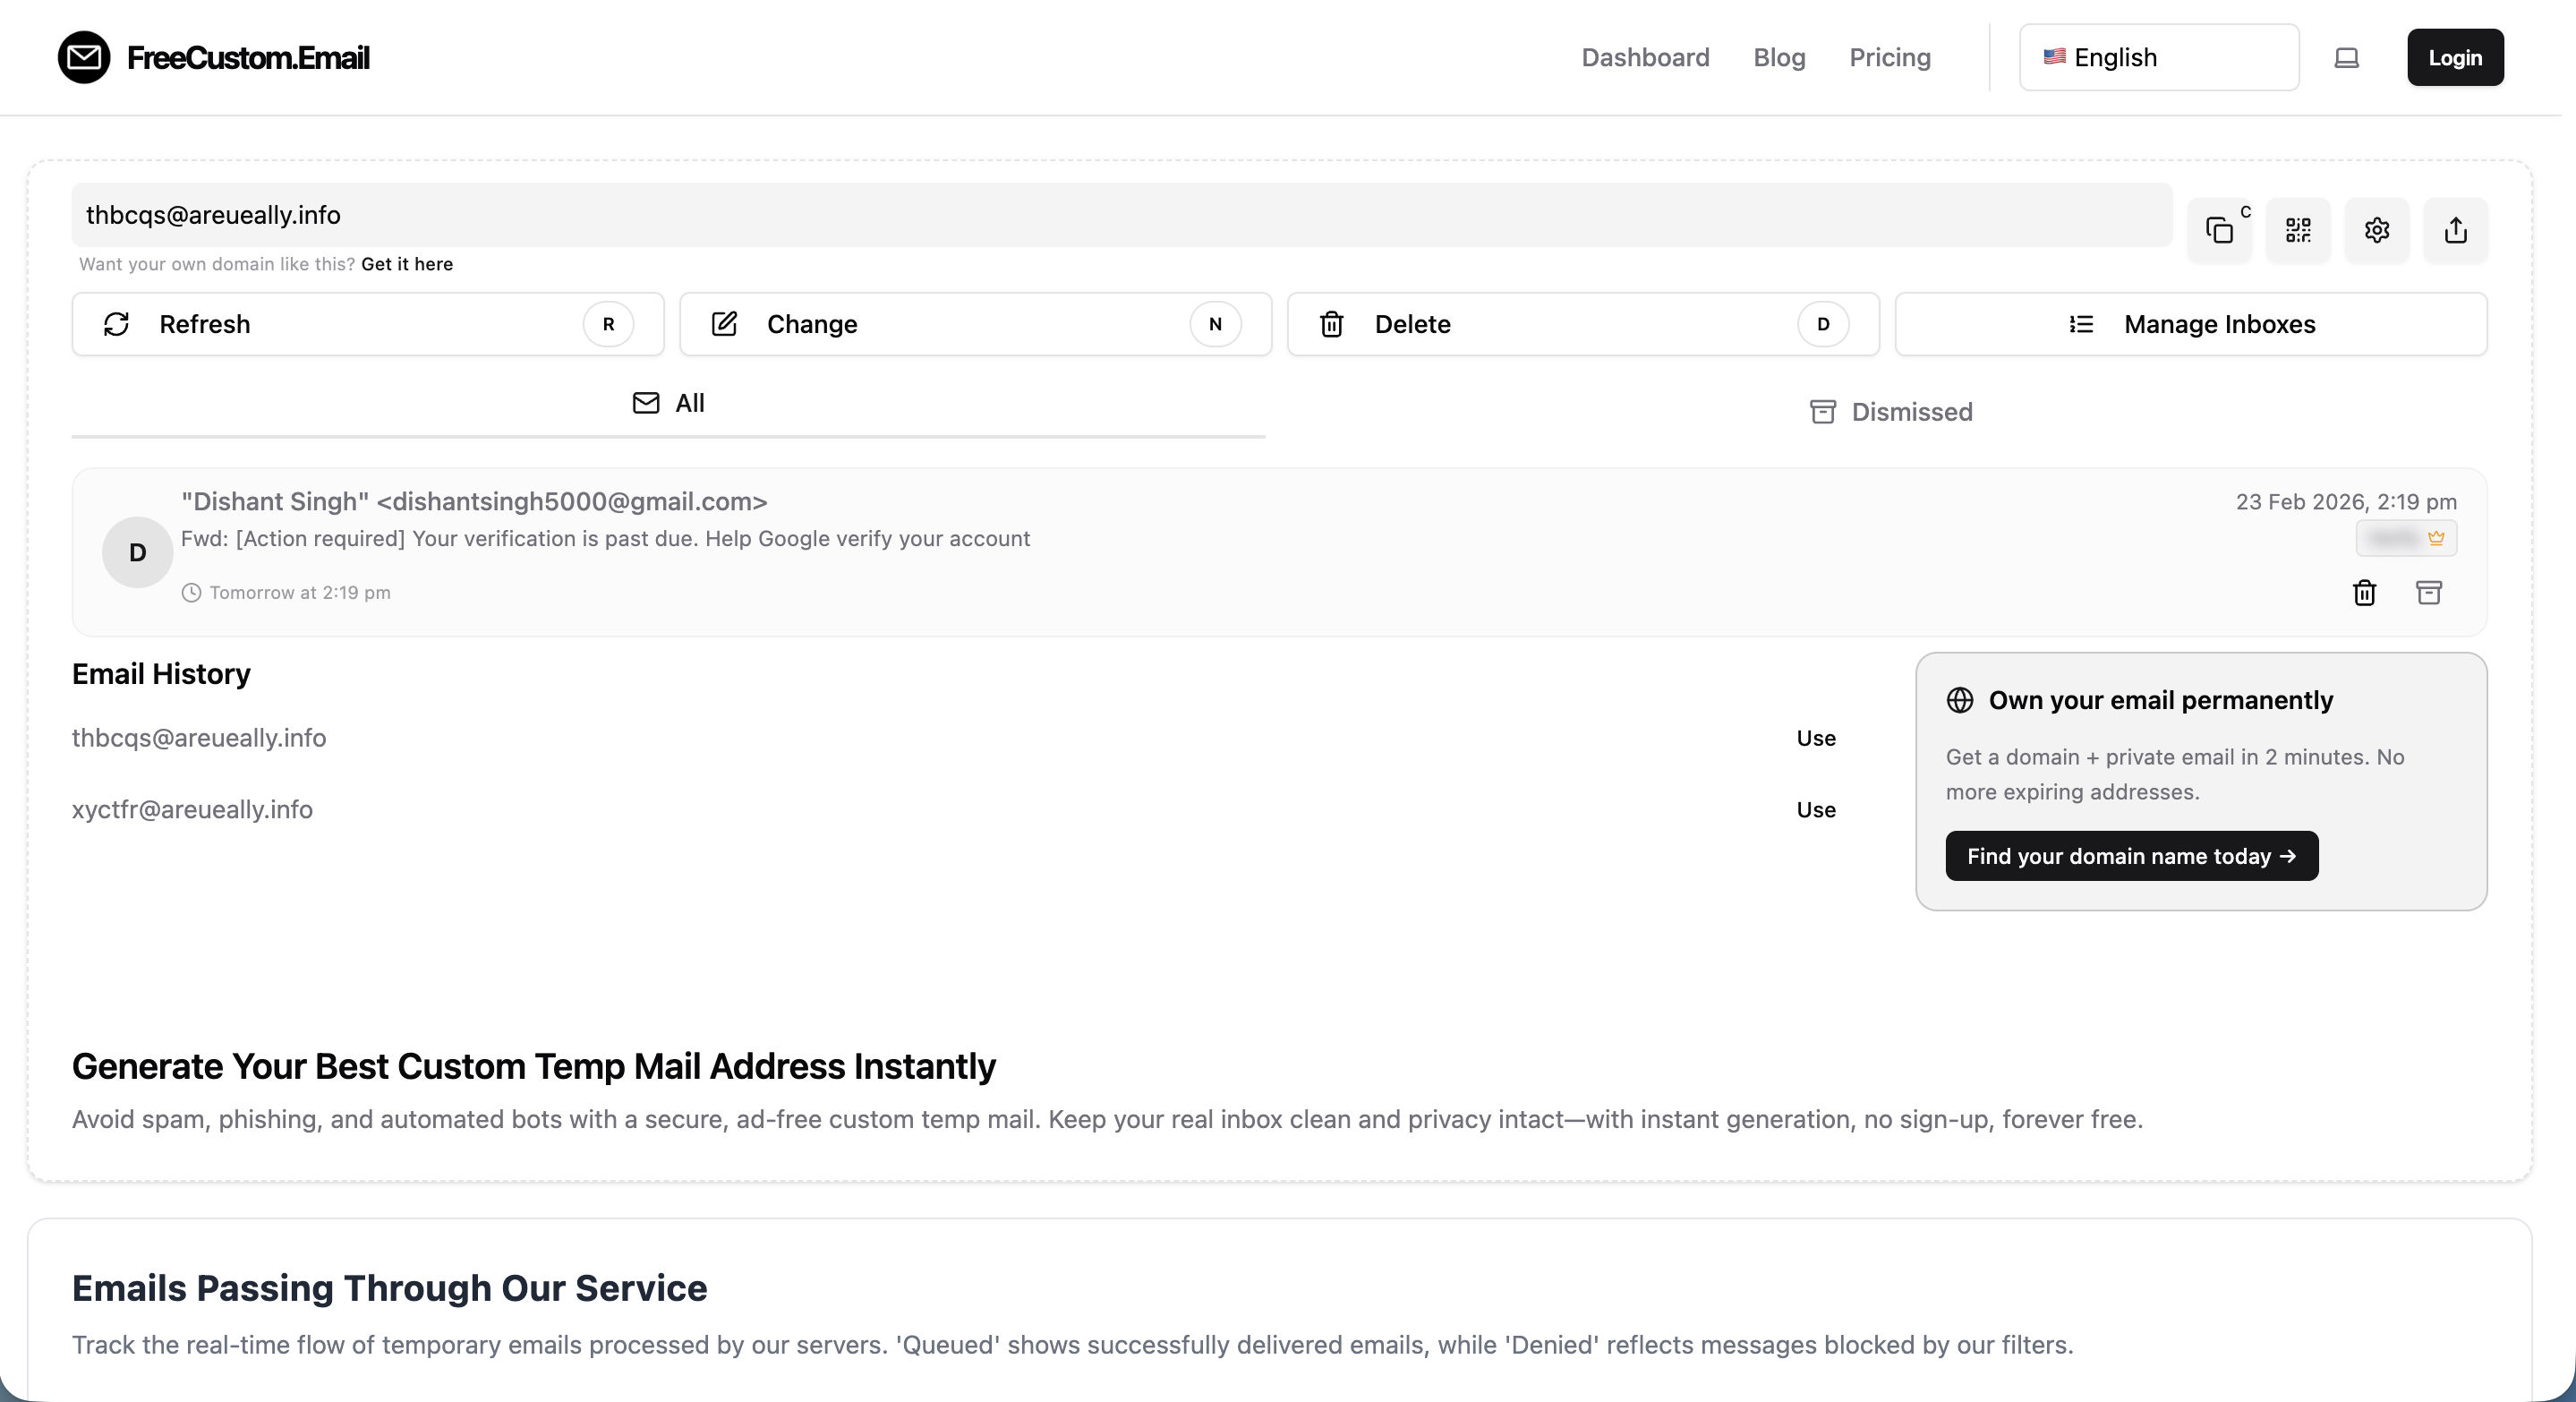Select the Change pencil icon
Viewport: 2576px width, 1402px height.
723,323
